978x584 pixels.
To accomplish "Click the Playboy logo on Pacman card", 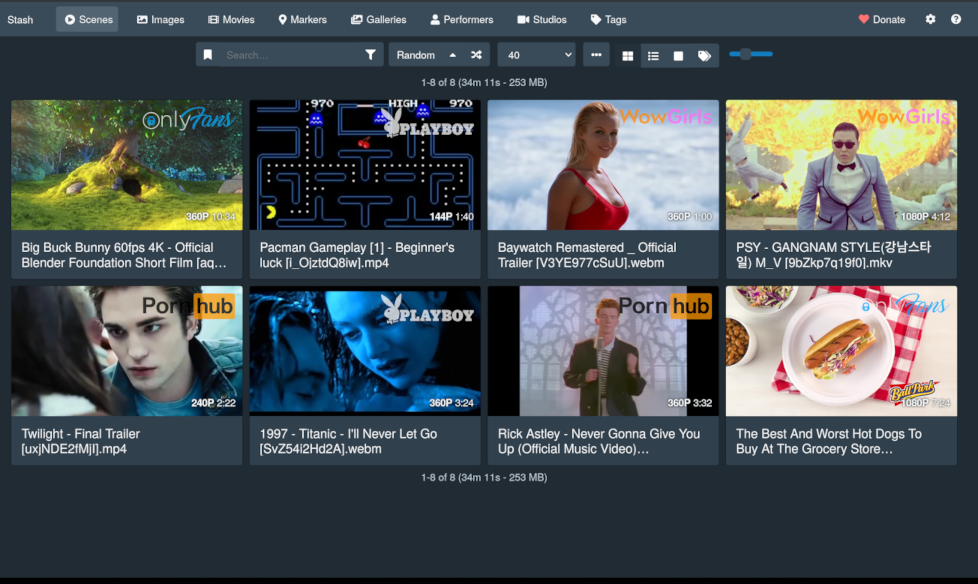I will tap(428, 124).
